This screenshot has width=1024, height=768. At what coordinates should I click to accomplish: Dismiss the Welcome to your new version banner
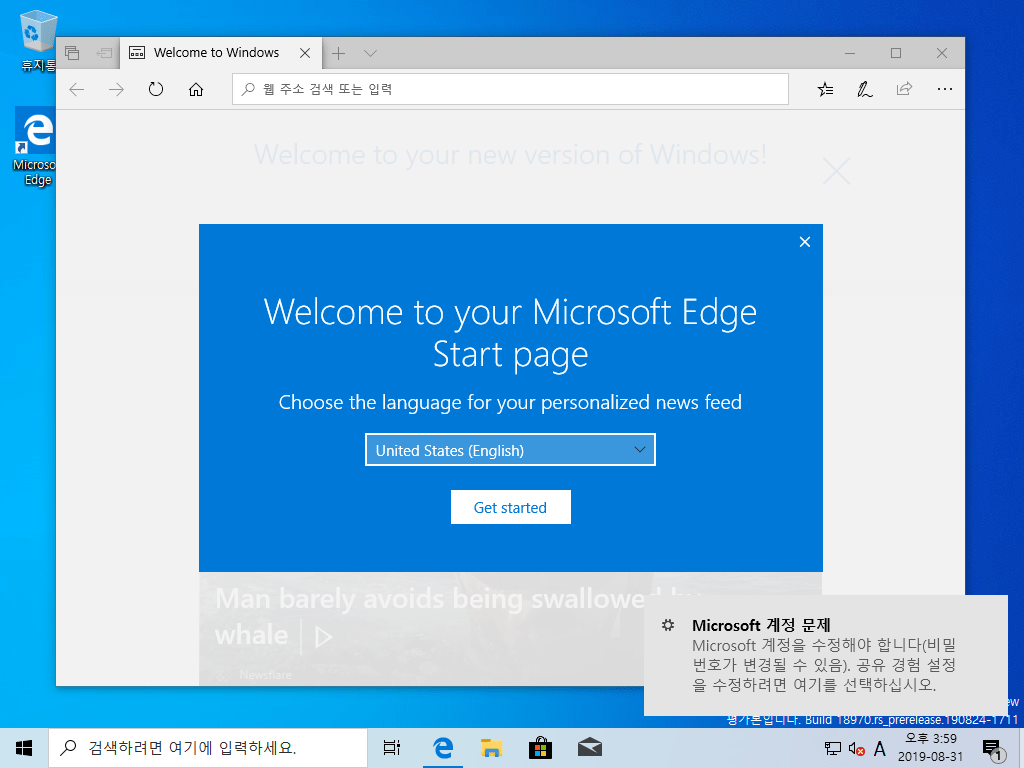[836, 171]
